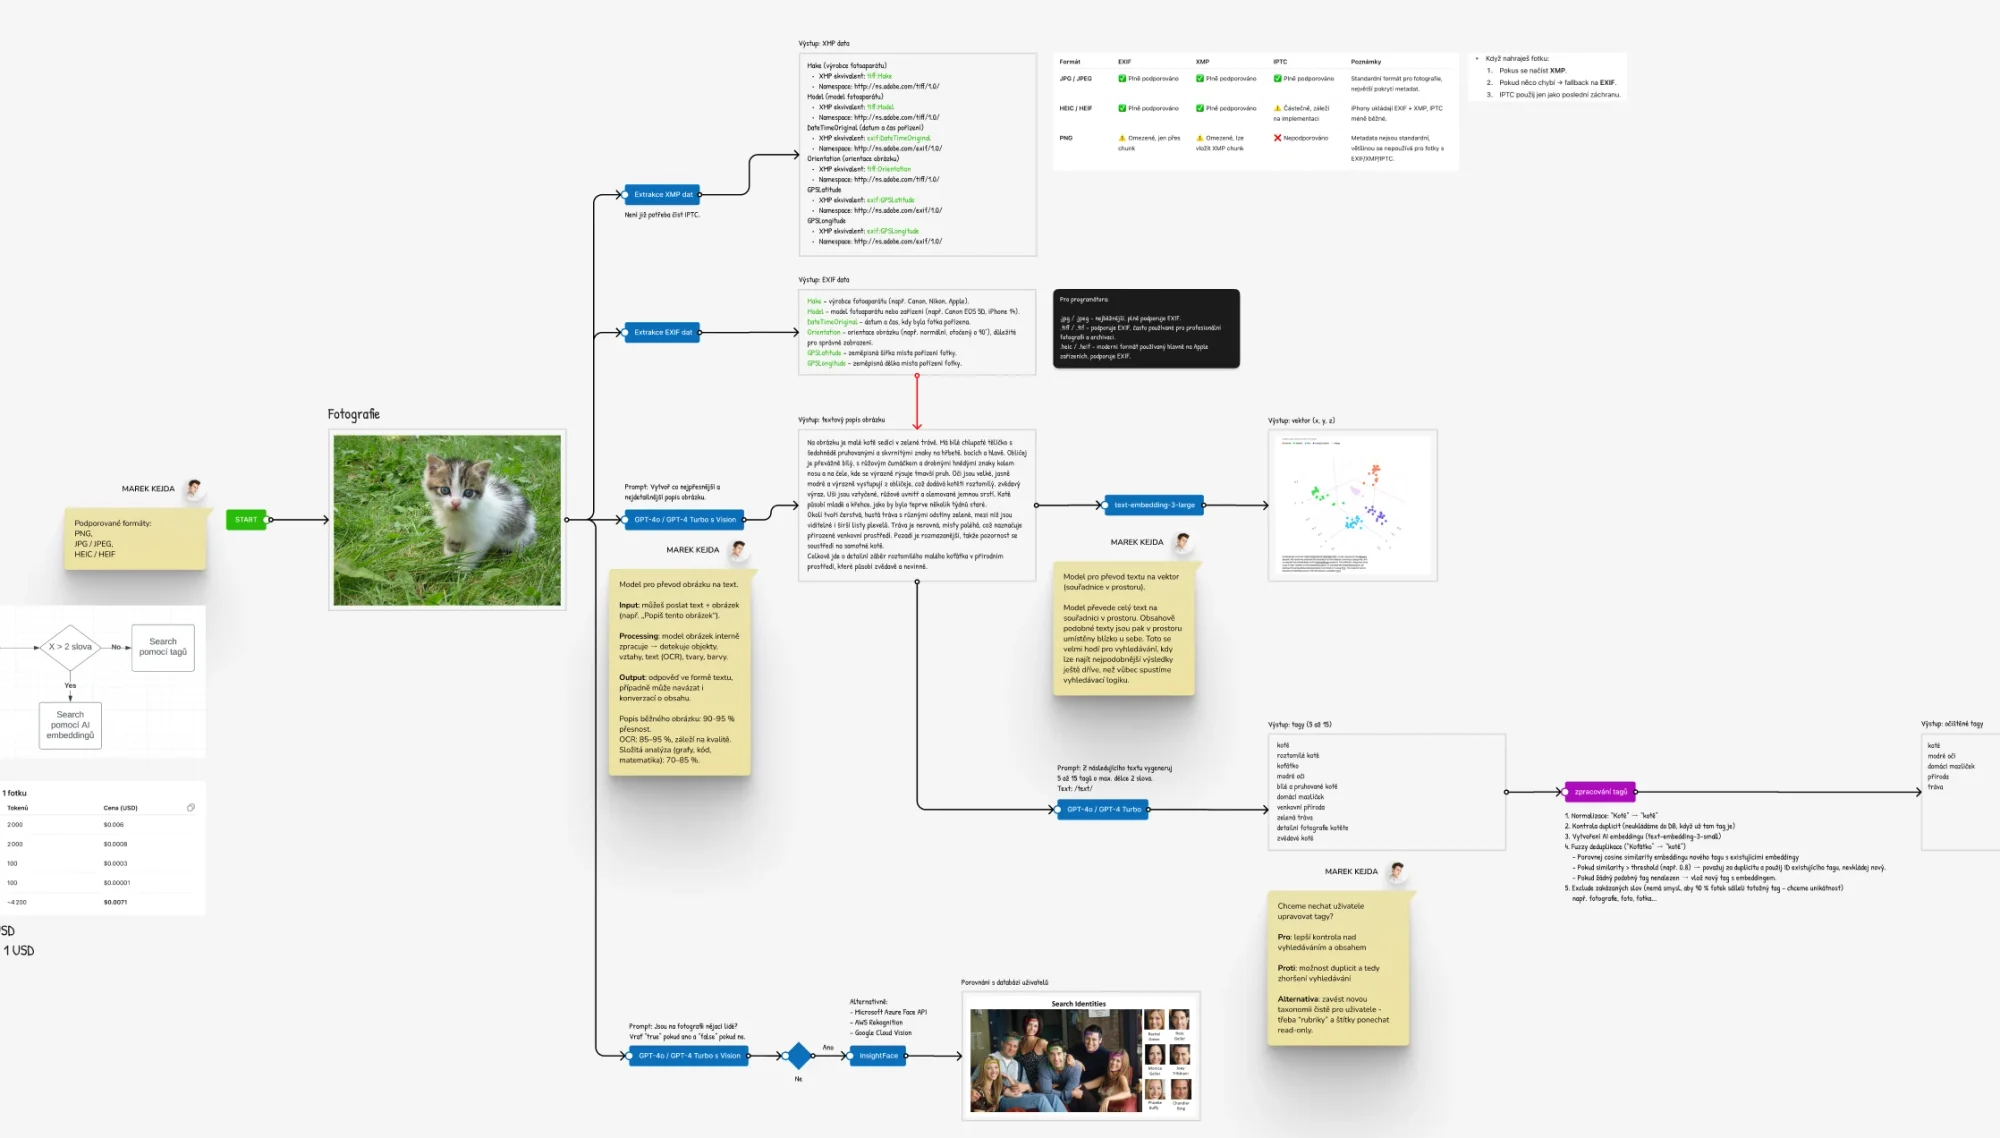Select the Výstup: textový popis obrázku text box

(917, 505)
